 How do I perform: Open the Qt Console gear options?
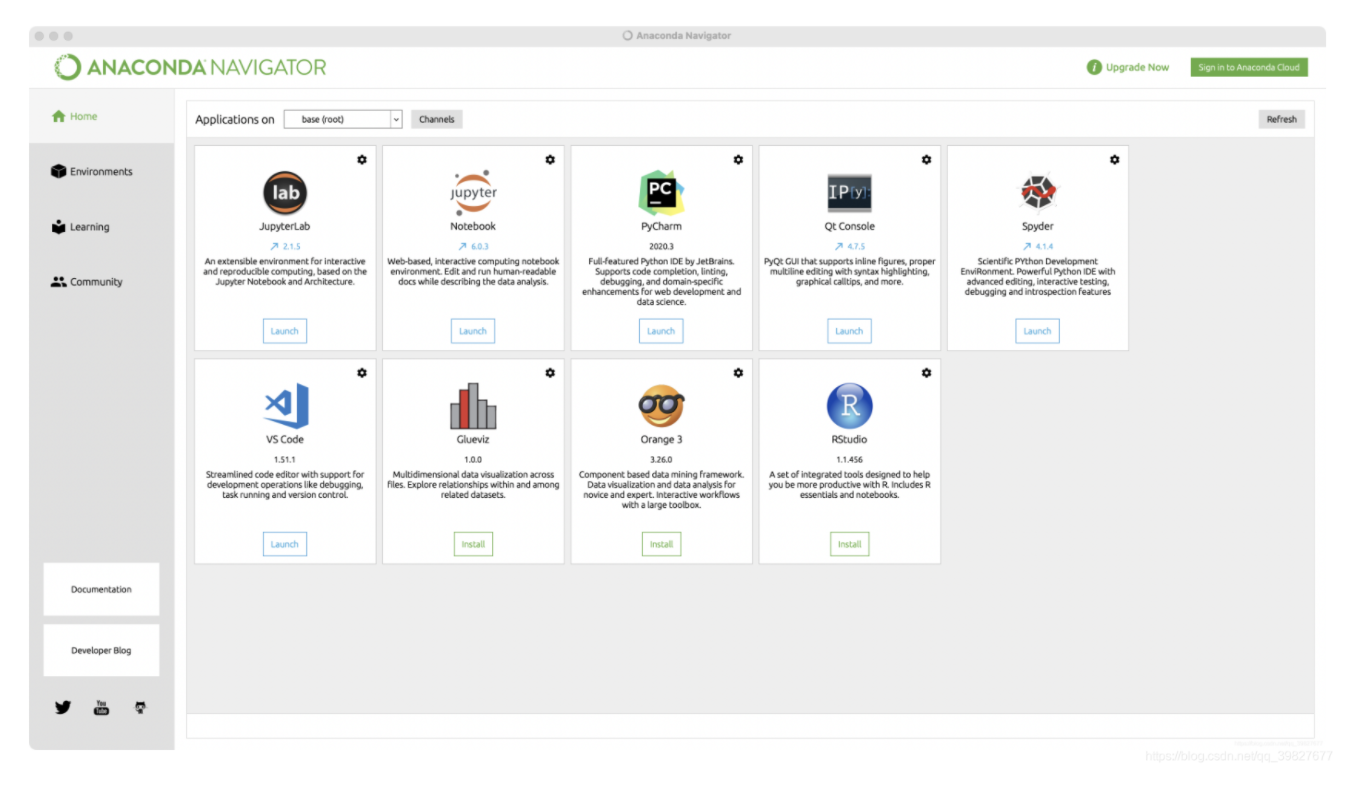click(x=926, y=160)
